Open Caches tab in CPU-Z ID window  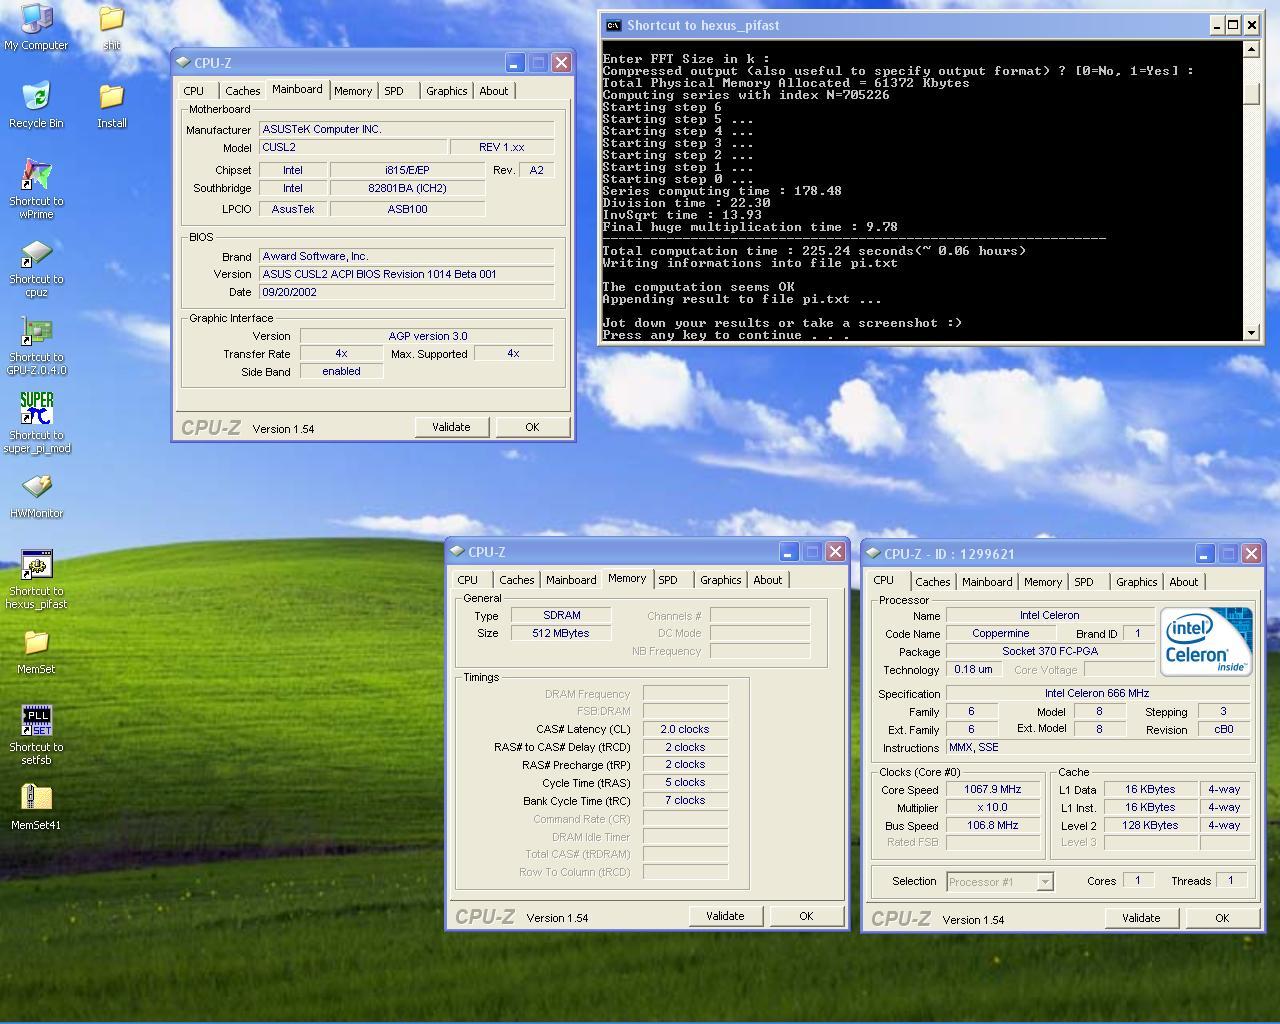(932, 582)
